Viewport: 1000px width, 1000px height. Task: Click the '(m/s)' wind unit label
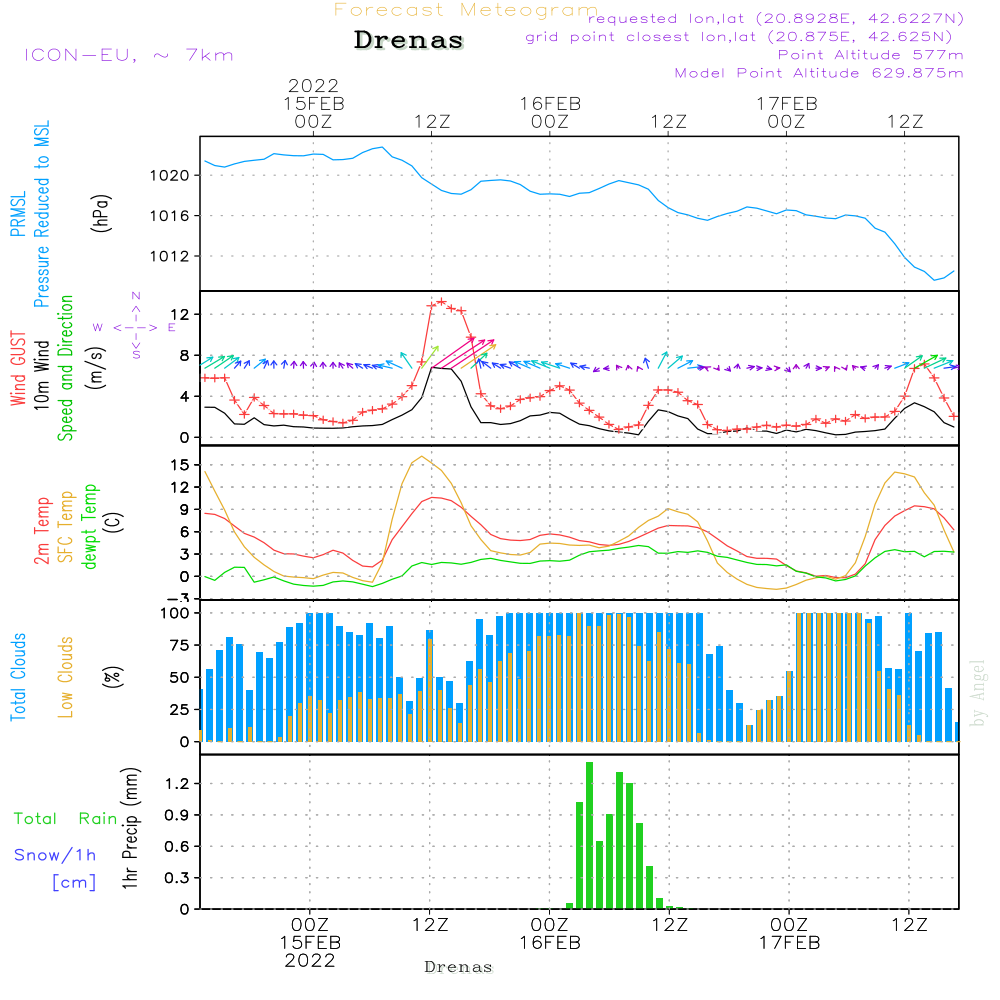(96, 368)
